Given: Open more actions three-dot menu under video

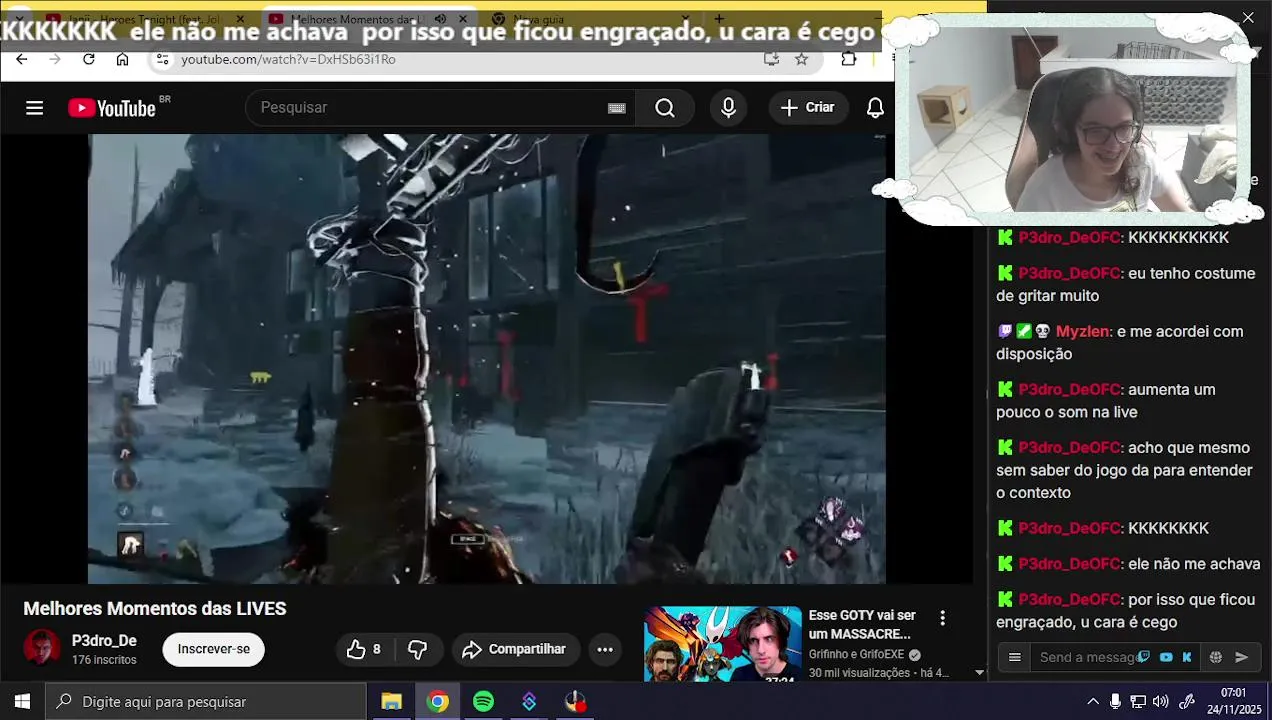Looking at the screenshot, I should 605,649.
